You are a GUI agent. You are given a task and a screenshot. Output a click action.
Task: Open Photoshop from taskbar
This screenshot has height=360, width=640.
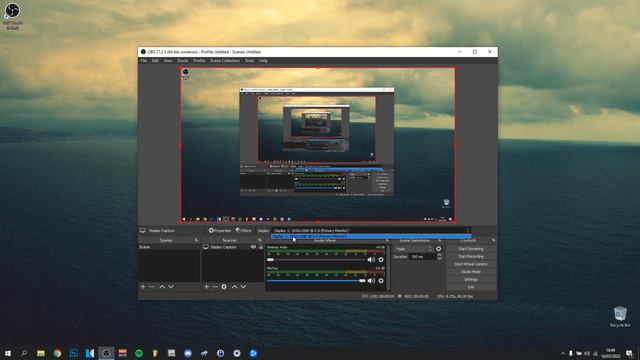[x=73, y=353]
